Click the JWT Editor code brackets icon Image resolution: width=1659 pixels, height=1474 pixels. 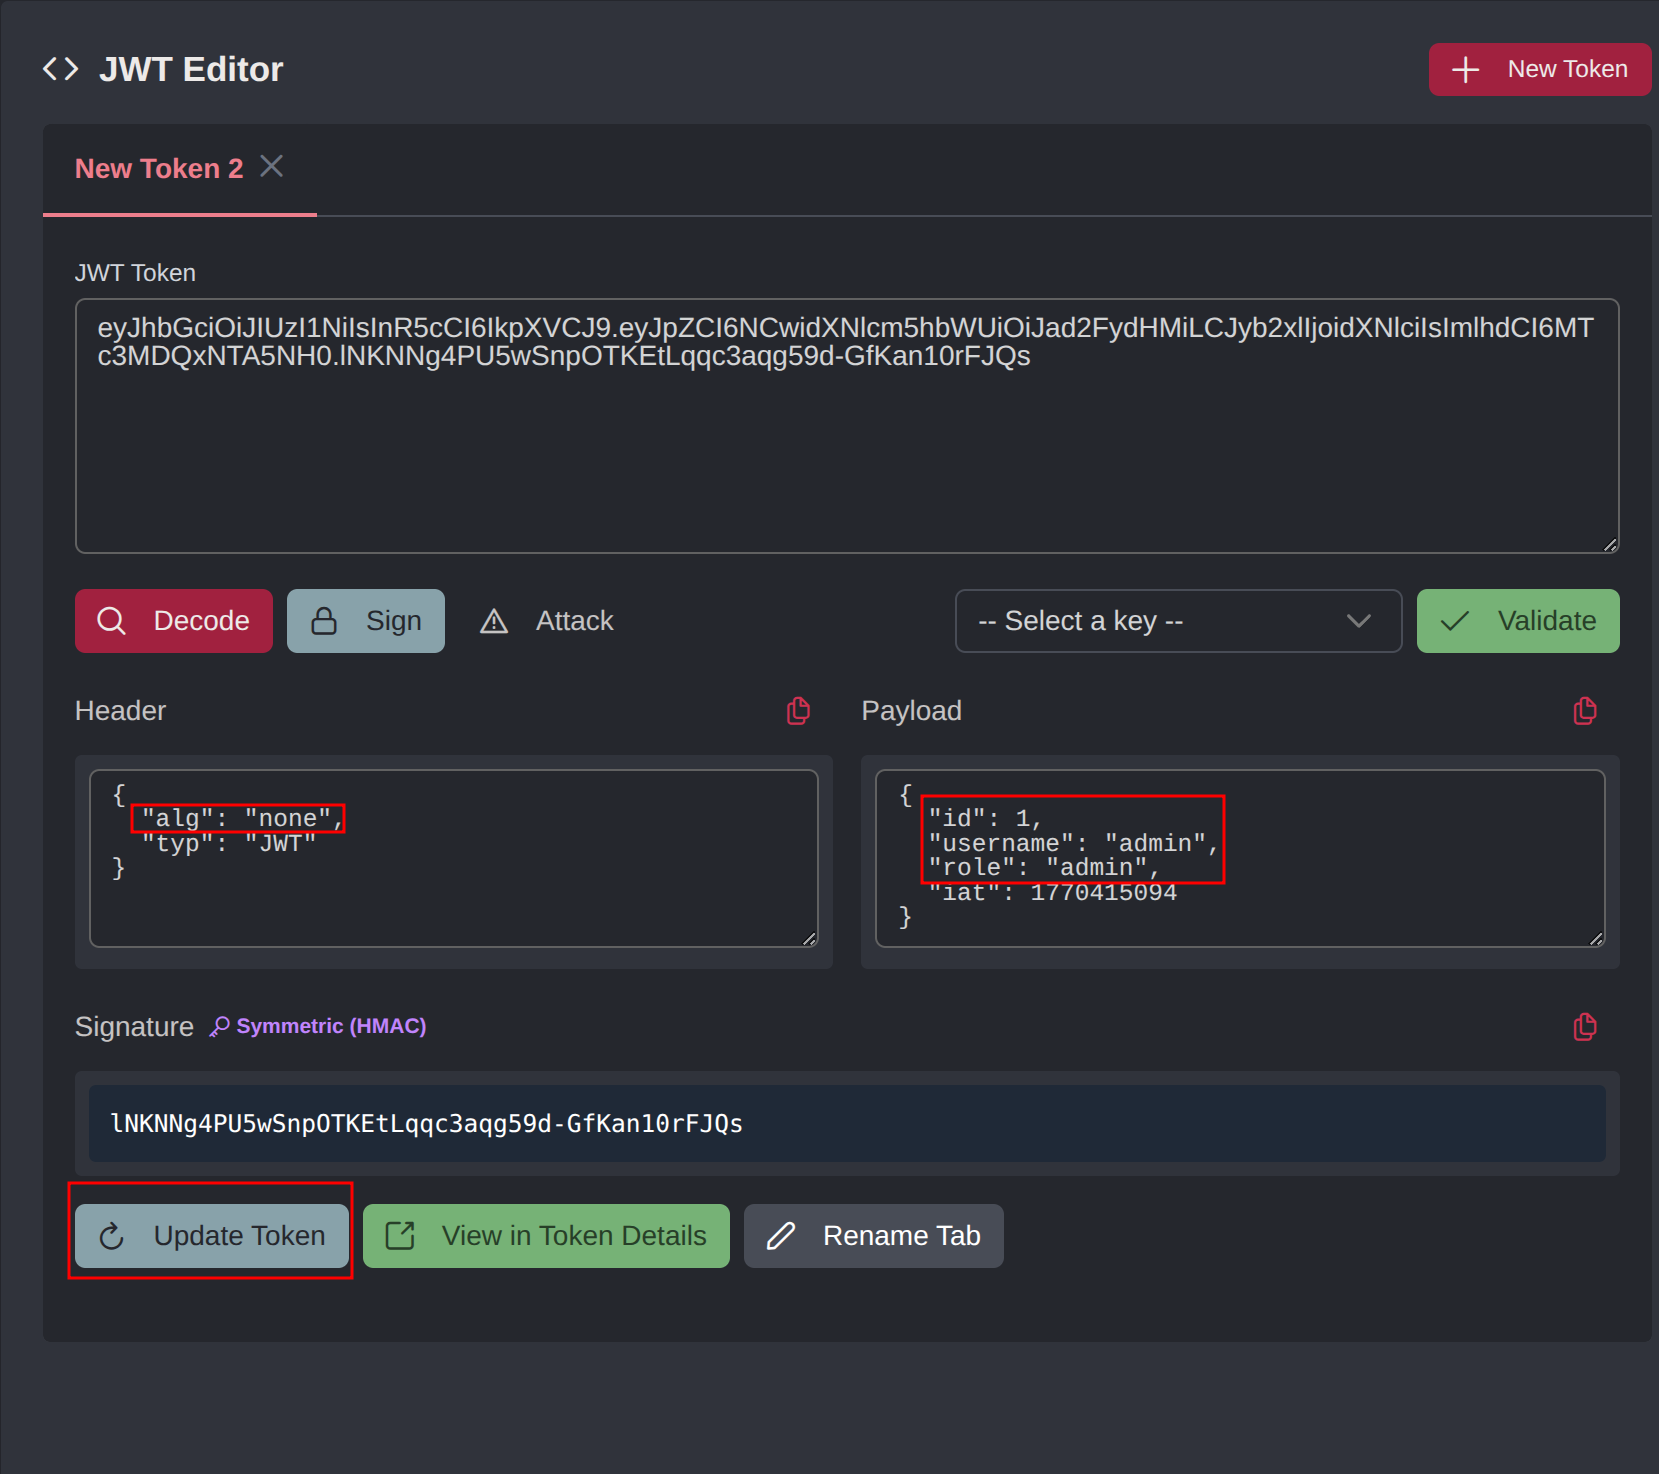point(60,69)
